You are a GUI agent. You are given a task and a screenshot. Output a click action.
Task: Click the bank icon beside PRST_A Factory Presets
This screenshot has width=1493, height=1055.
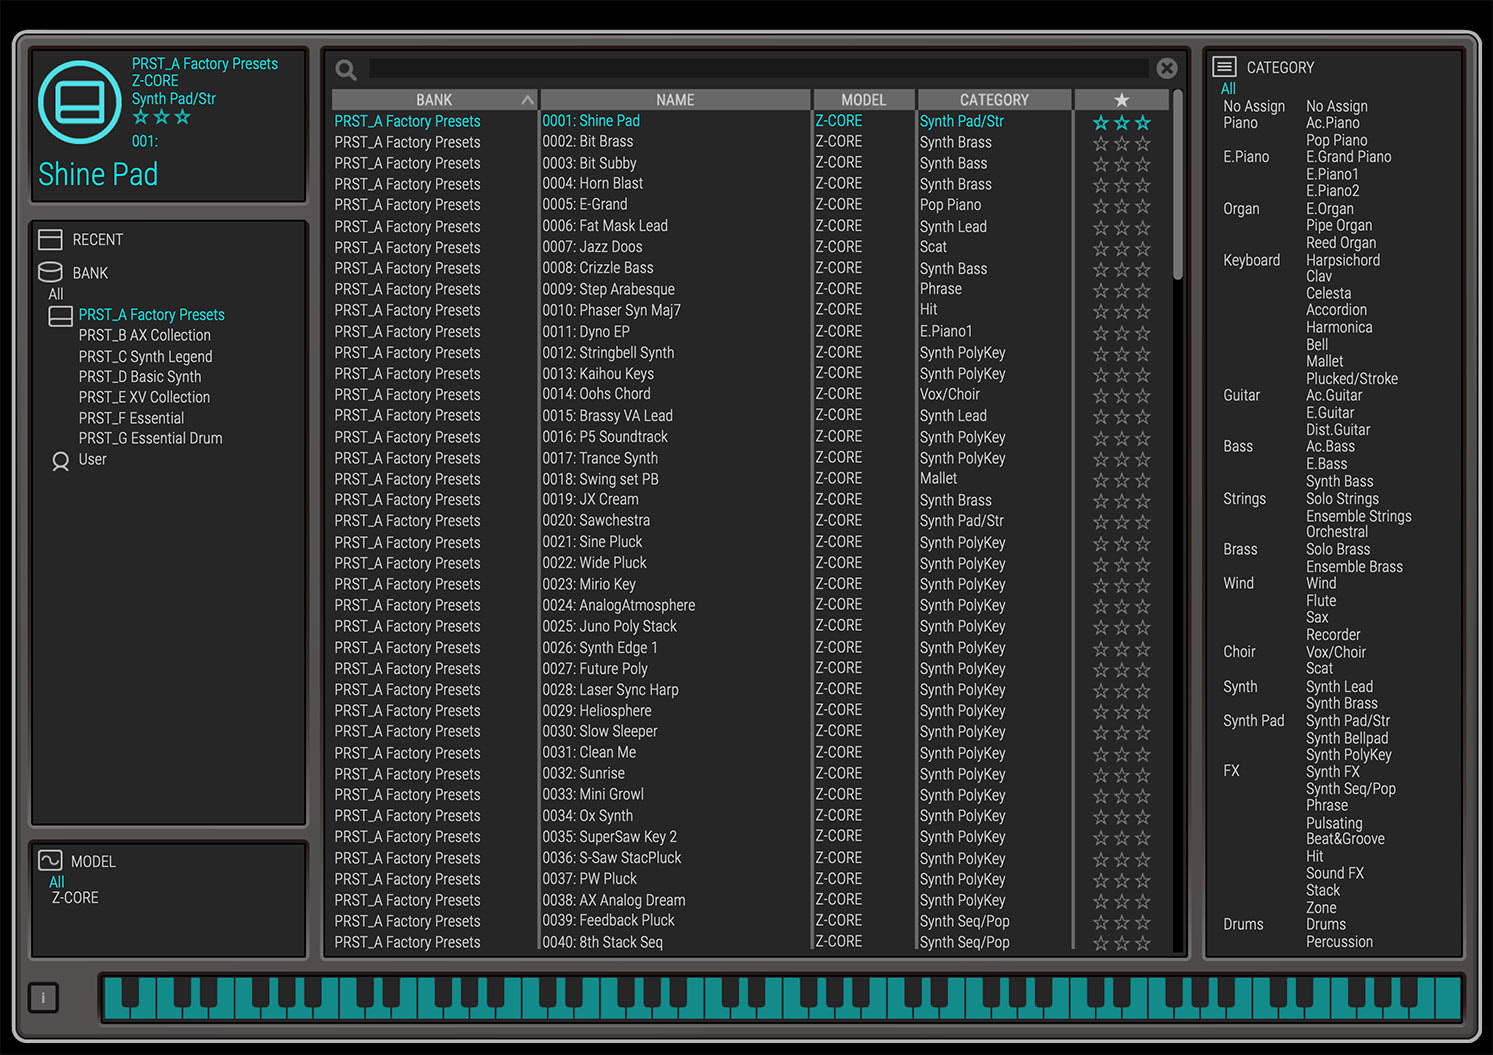60,314
